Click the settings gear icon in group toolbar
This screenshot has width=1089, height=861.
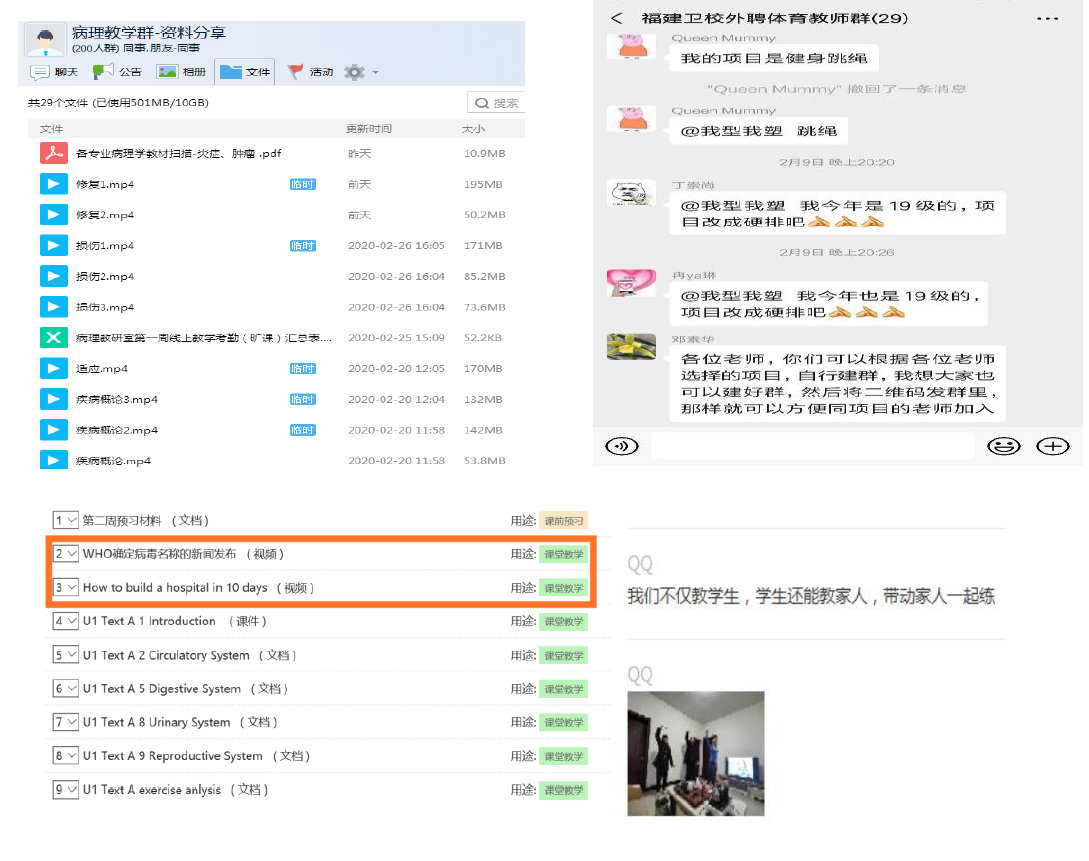(x=354, y=72)
